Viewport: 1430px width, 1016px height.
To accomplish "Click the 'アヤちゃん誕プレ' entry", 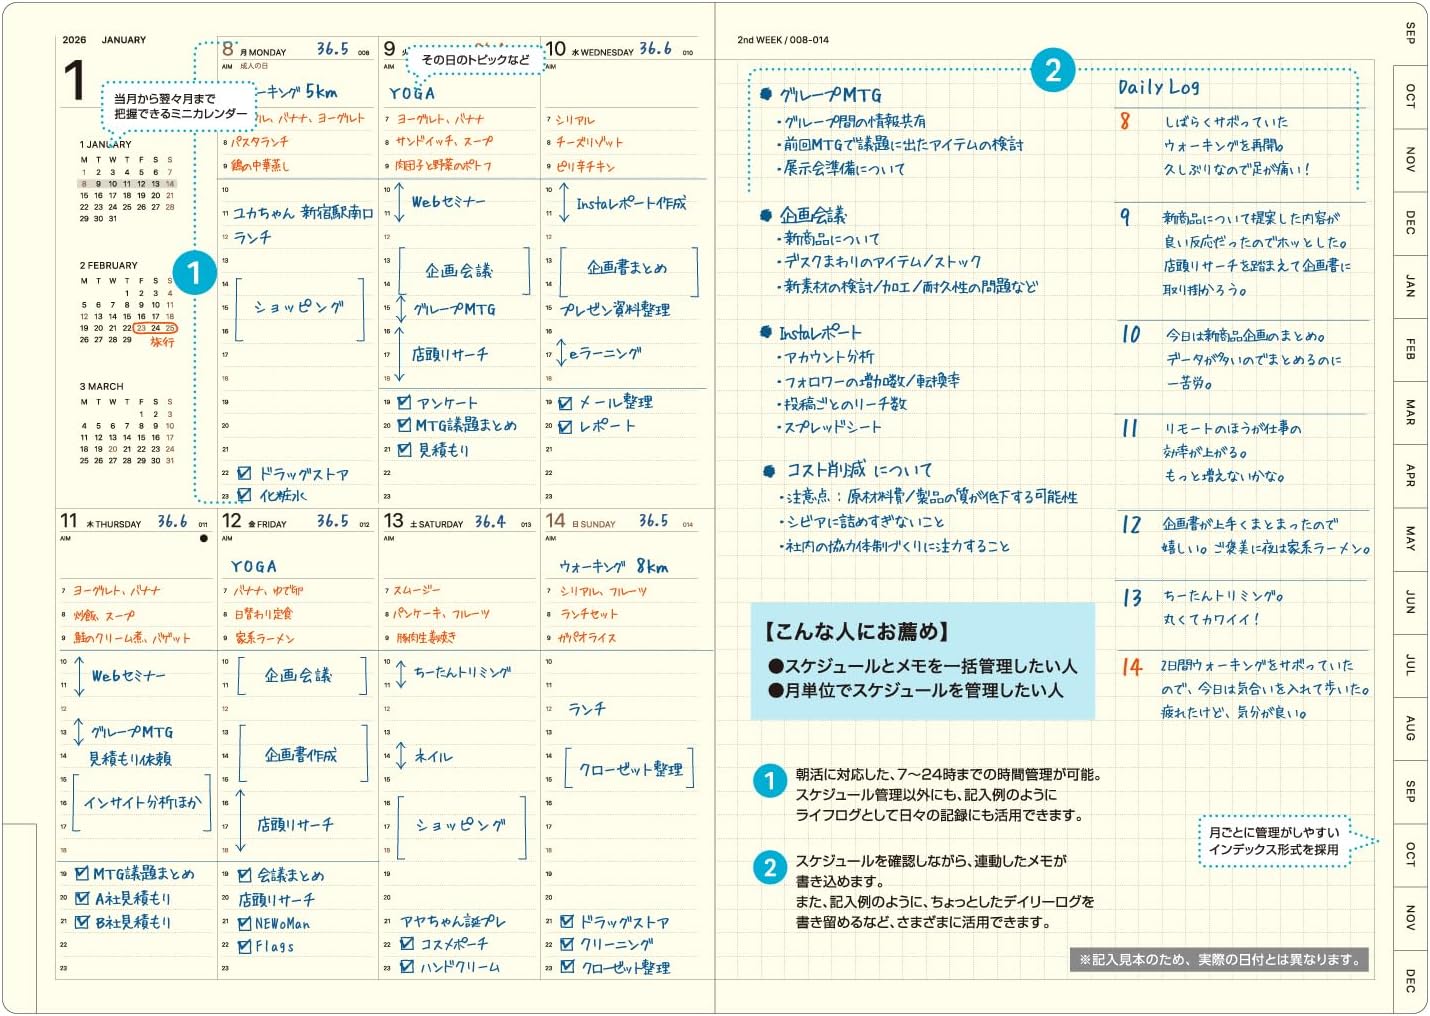I will (453, 921).
